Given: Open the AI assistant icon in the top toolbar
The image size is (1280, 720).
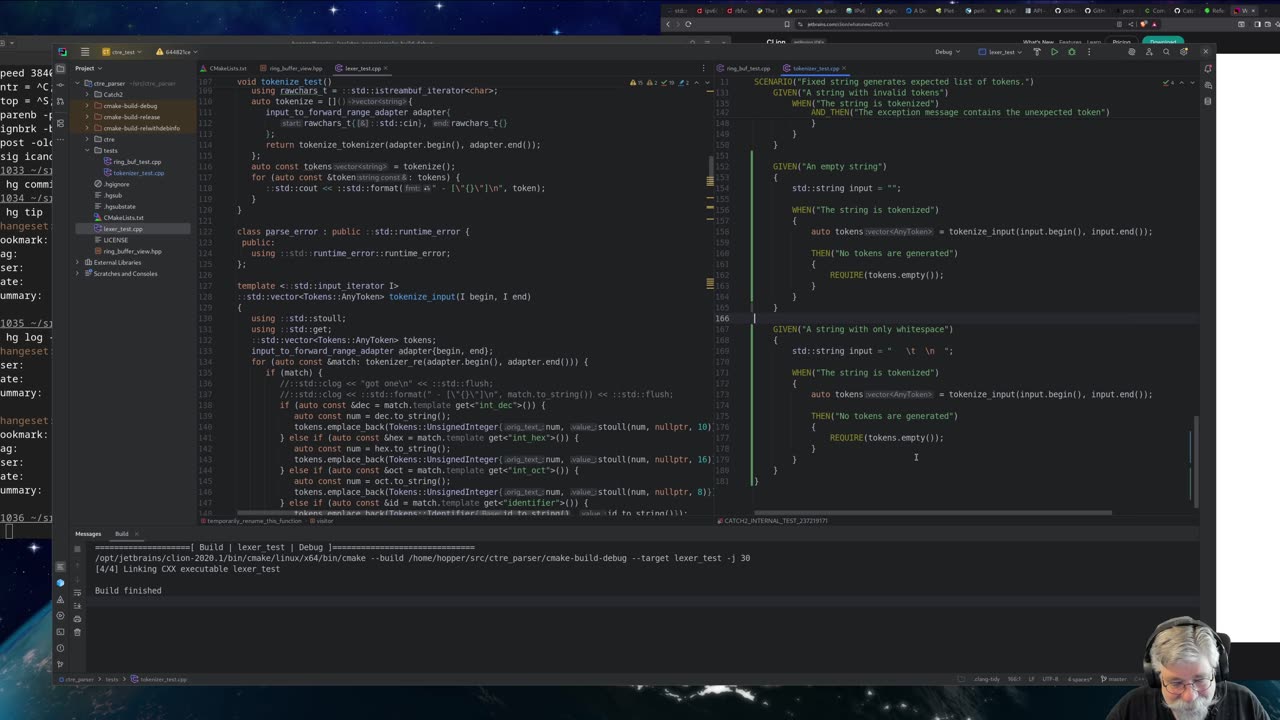Looking at the screenshot, I should click(x=1132, y=52).
